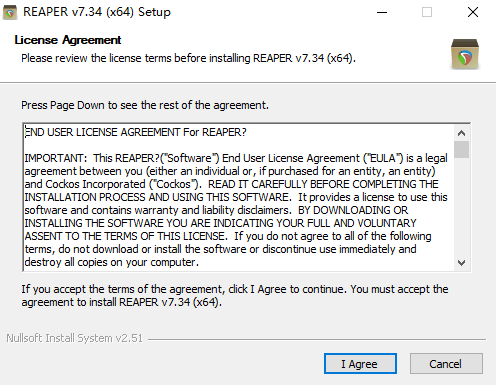Click the 'Nullsoft Install System v2.51' label
The height and width of the screenshot is (385, 496).
pyautogui.click(x=74, y=338)
